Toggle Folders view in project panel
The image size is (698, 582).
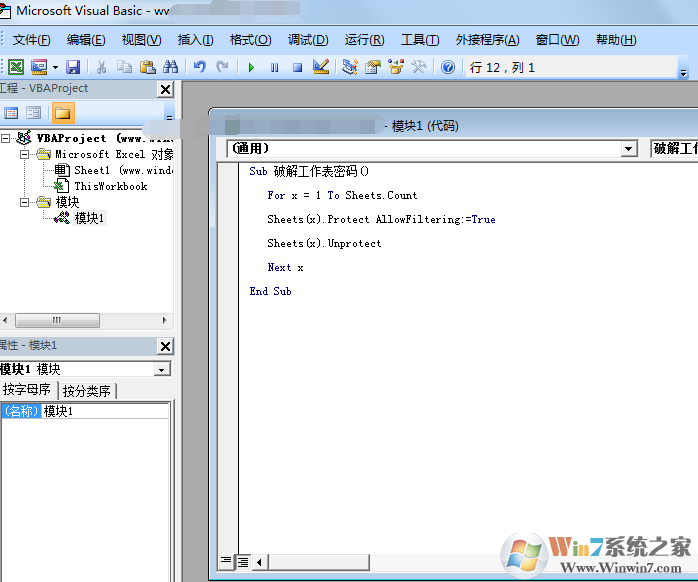[62, 113]
